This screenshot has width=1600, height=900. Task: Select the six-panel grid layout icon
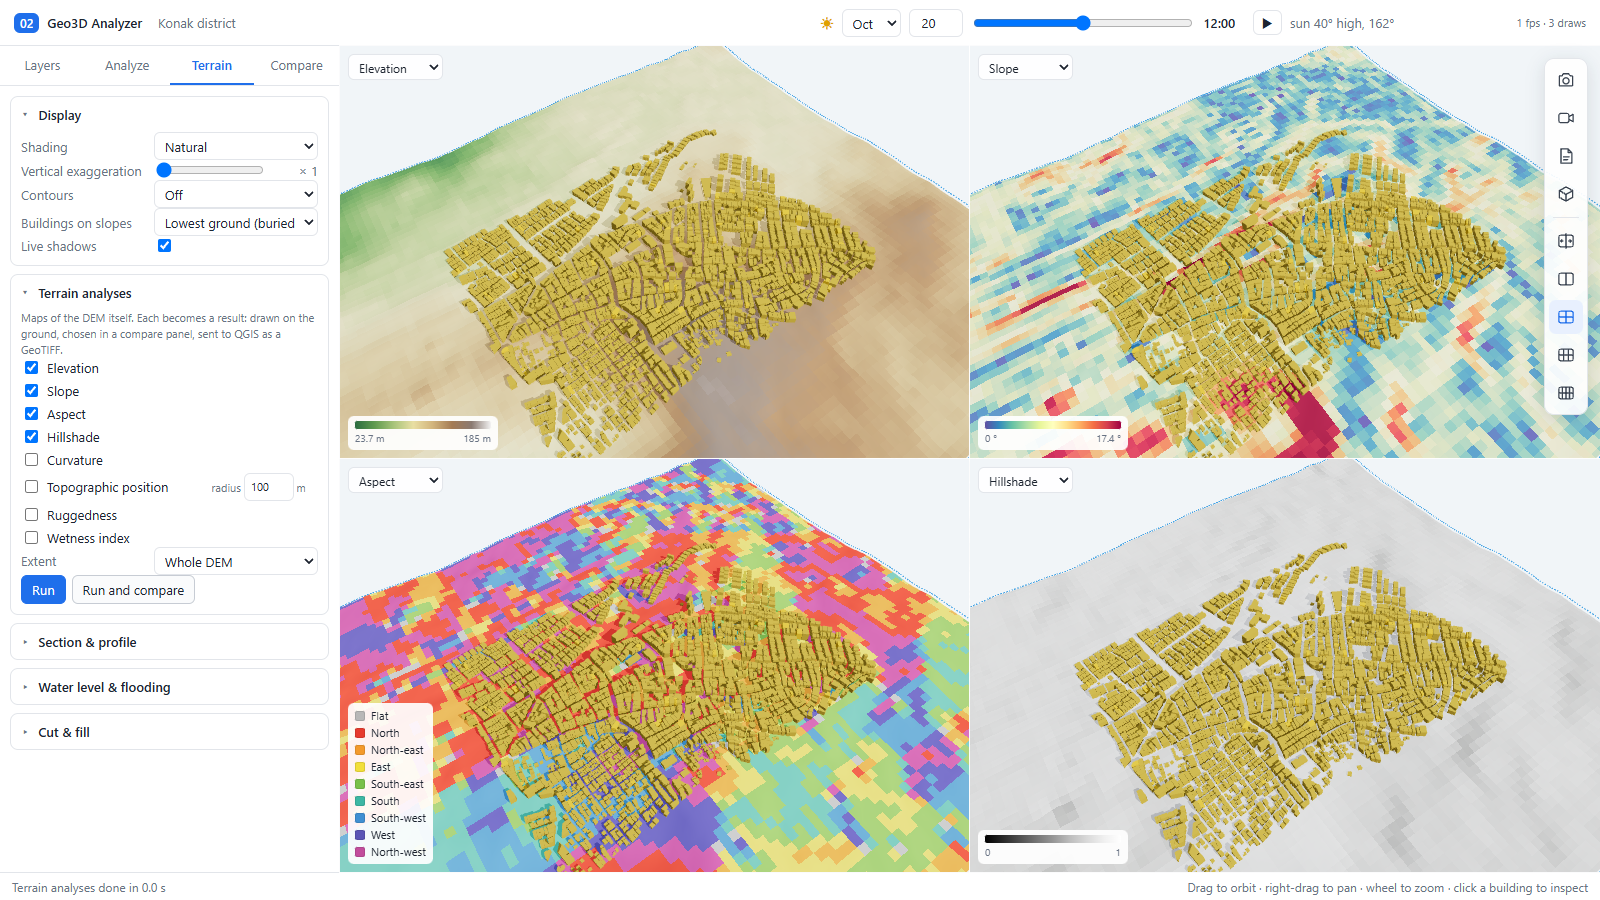1566,355
